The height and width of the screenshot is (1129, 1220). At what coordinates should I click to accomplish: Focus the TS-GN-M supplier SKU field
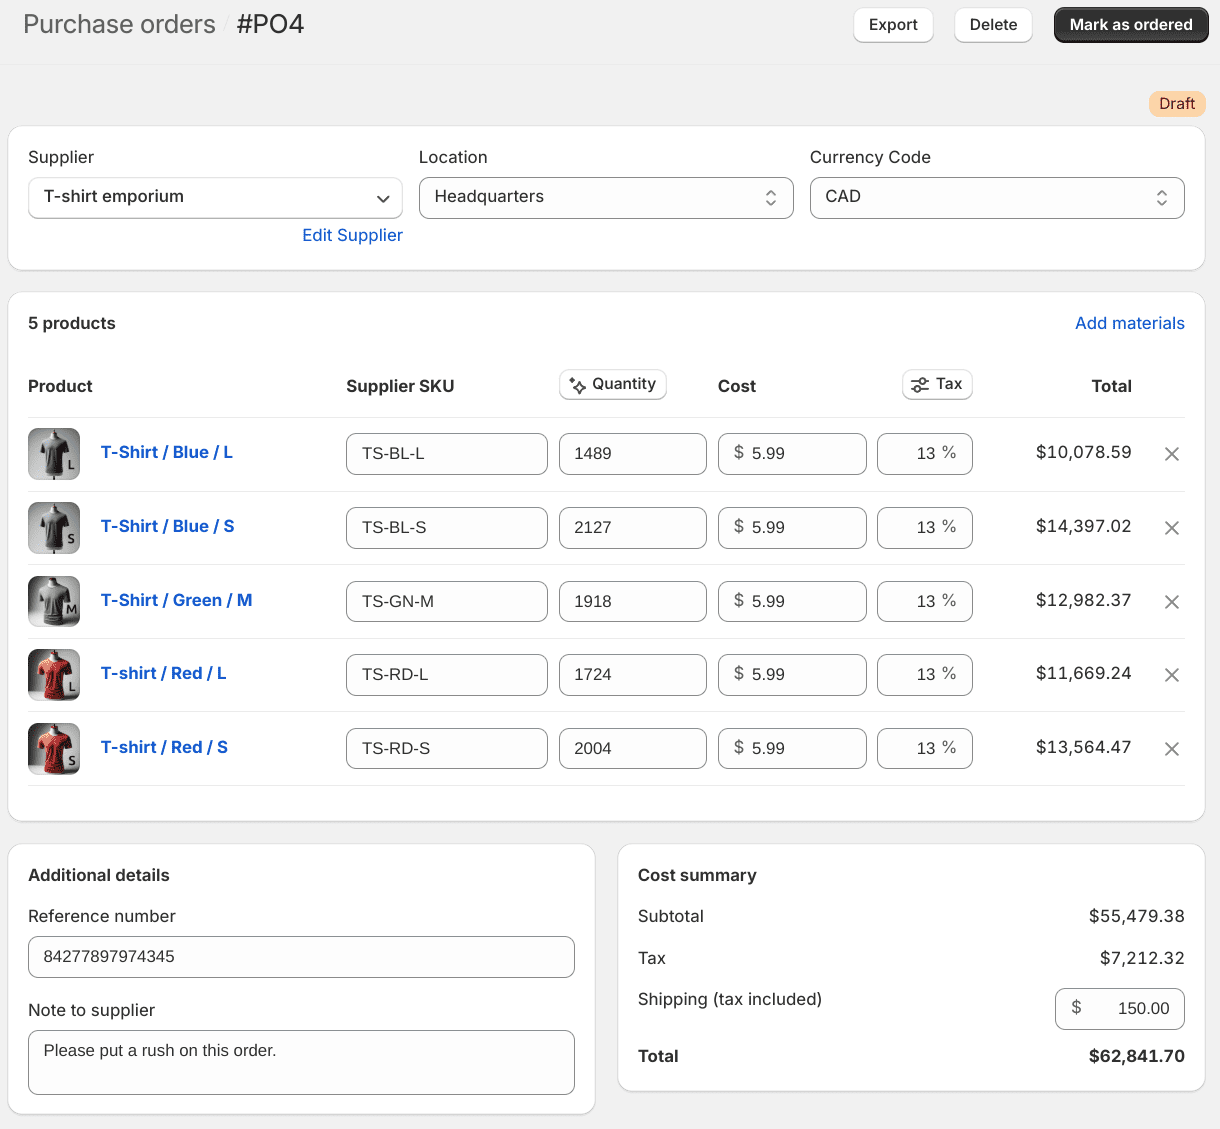(x=447, y=601)
